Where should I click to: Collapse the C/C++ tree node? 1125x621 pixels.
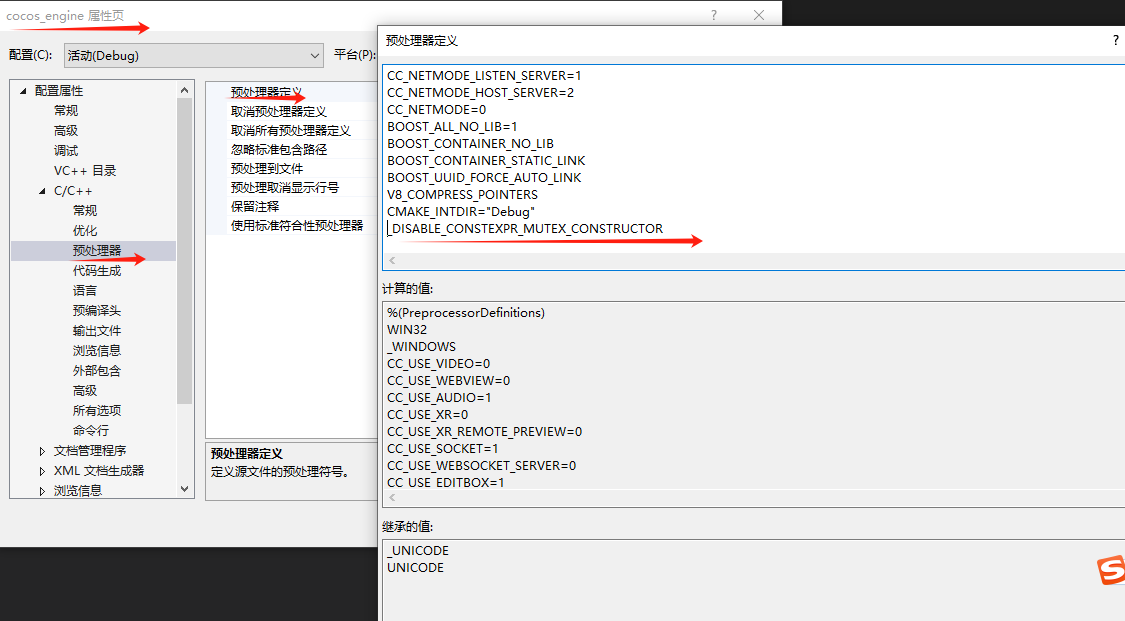pyautogui.click(x=42, y=191)
